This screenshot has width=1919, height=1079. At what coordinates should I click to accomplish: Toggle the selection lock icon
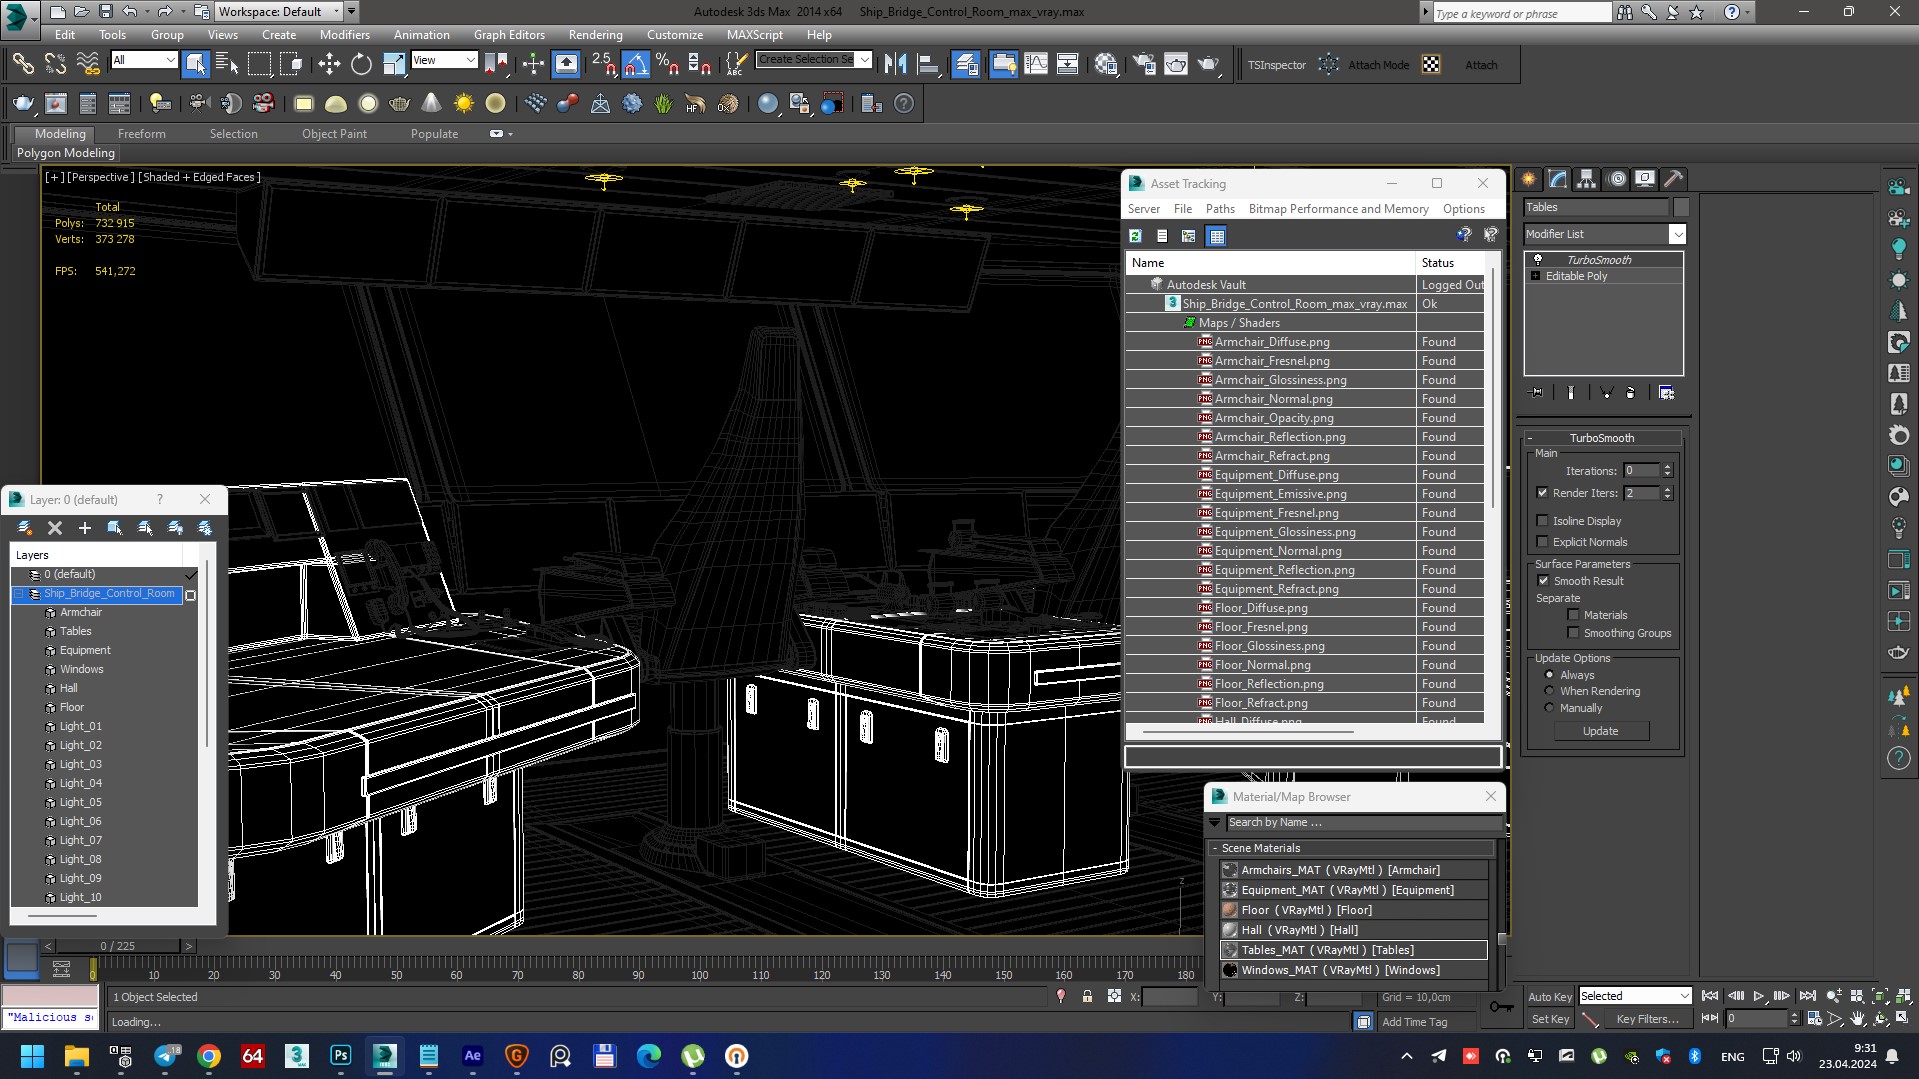(x=1087, y=996)
